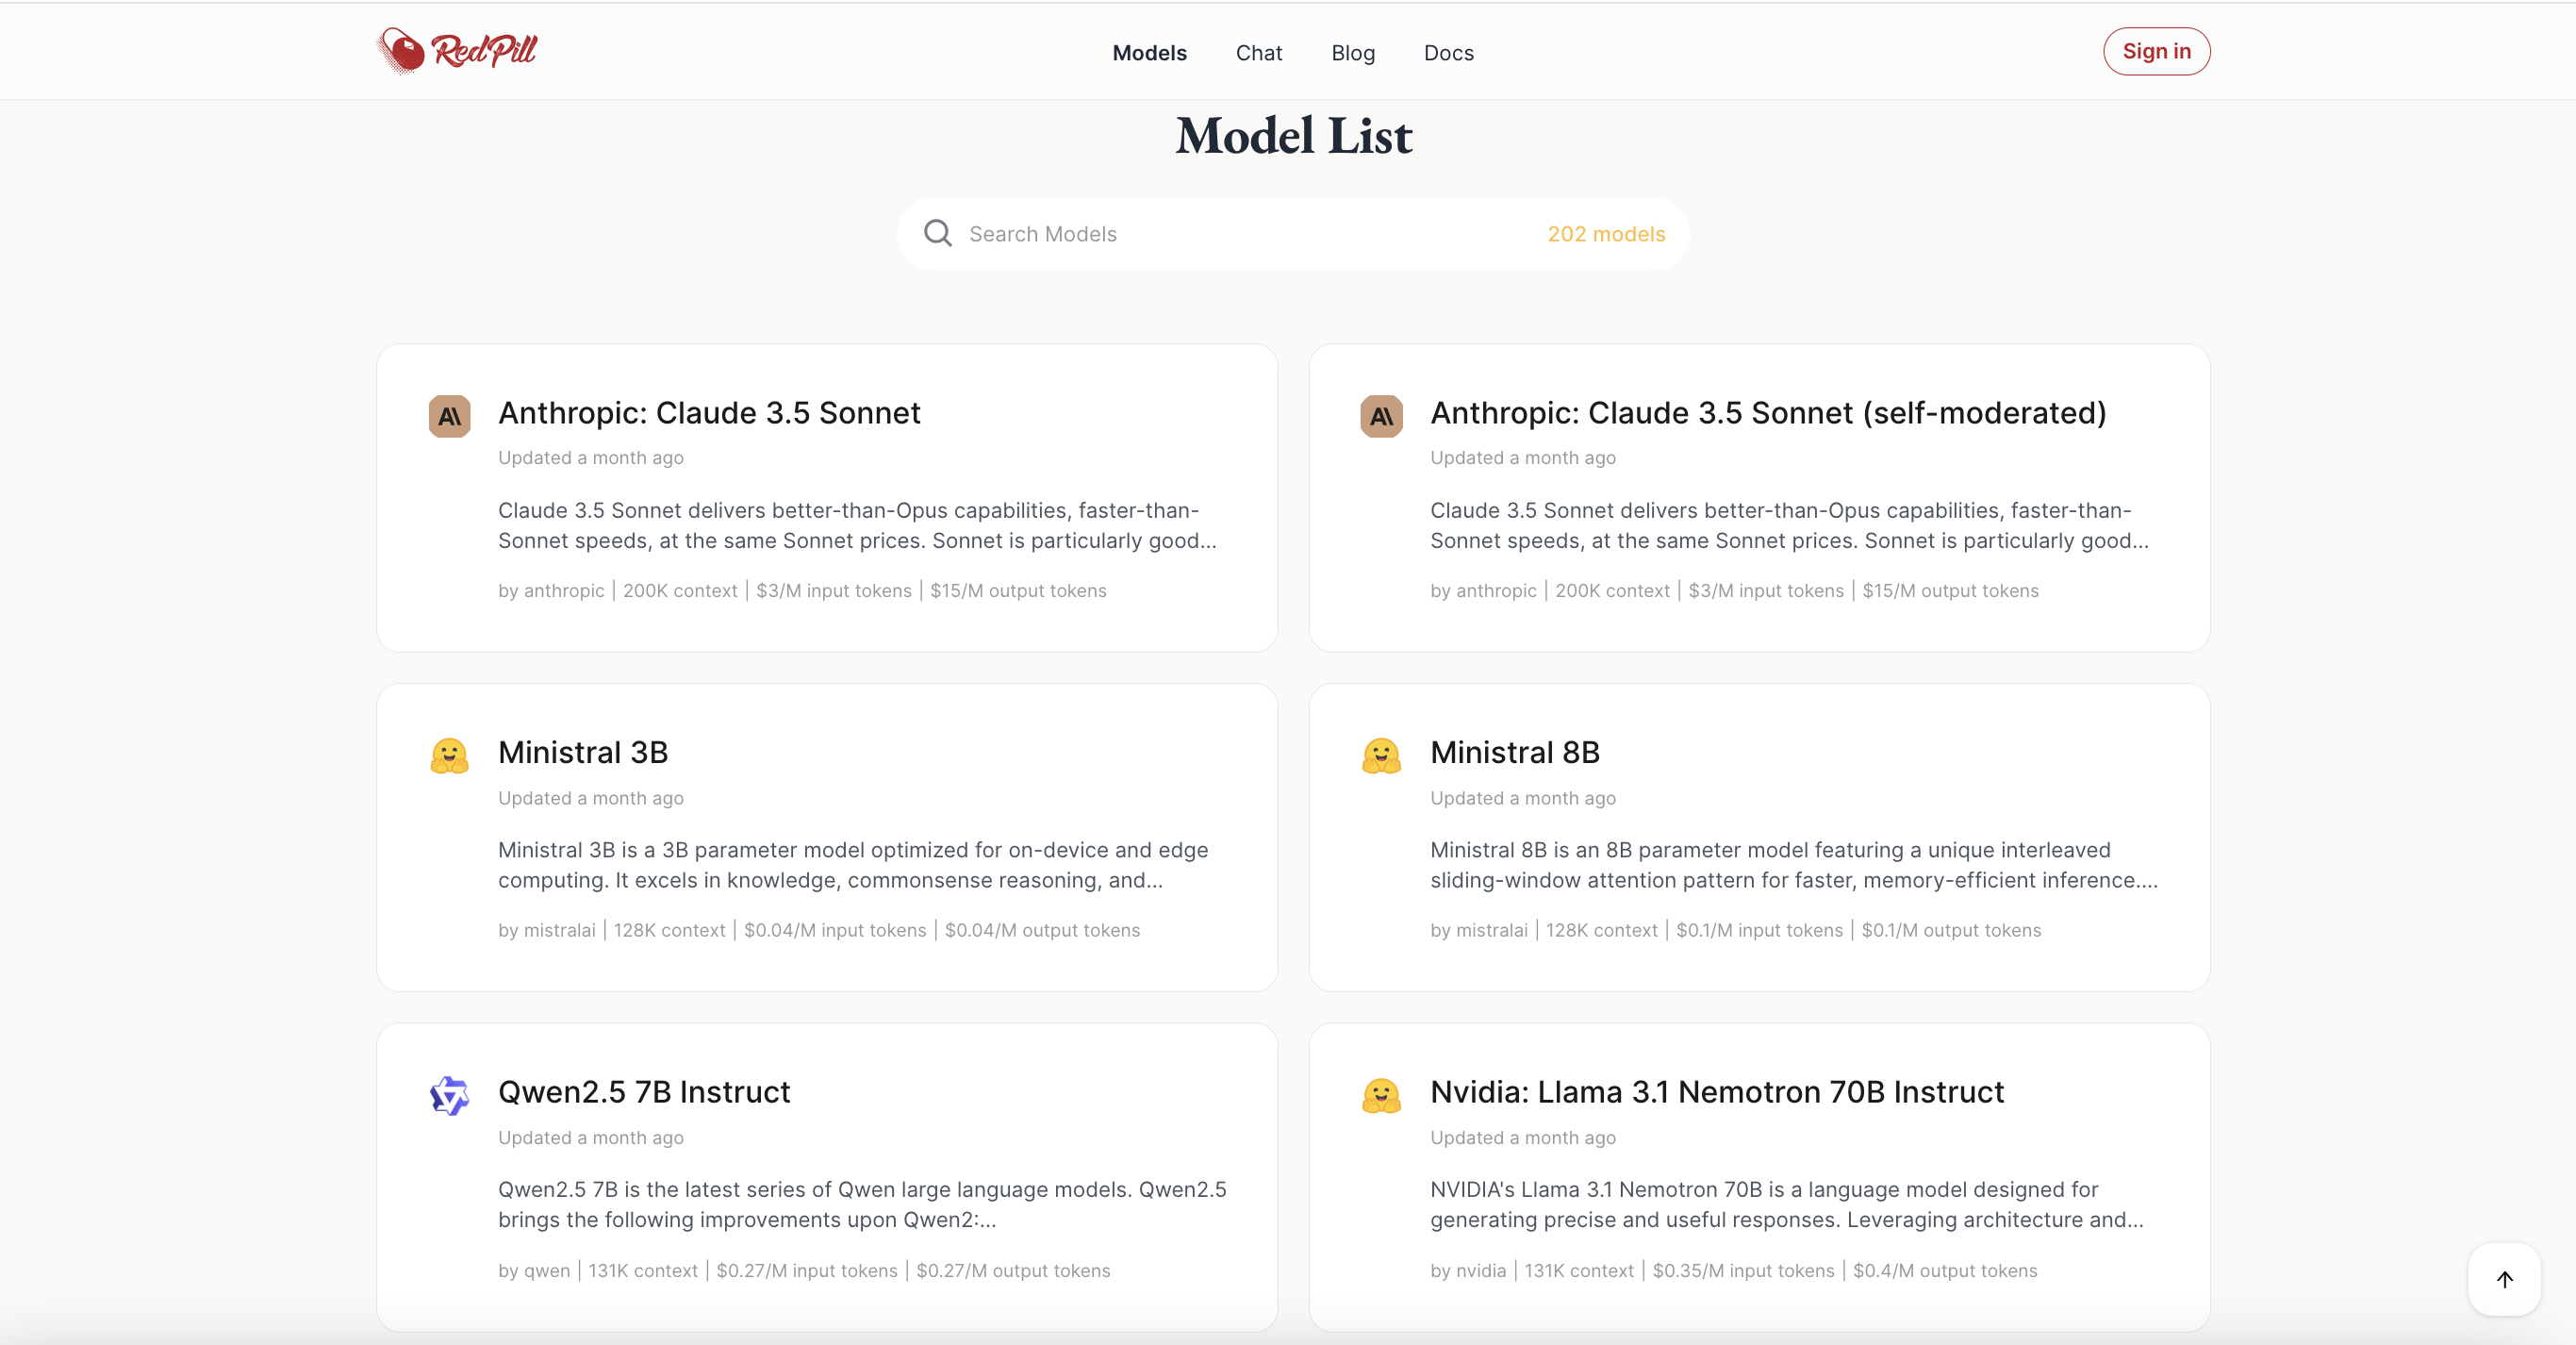Click the emoji icon beside Ministral 8B
This screenshot has height=1345, width=2576.
click(x=1381, y=756)
